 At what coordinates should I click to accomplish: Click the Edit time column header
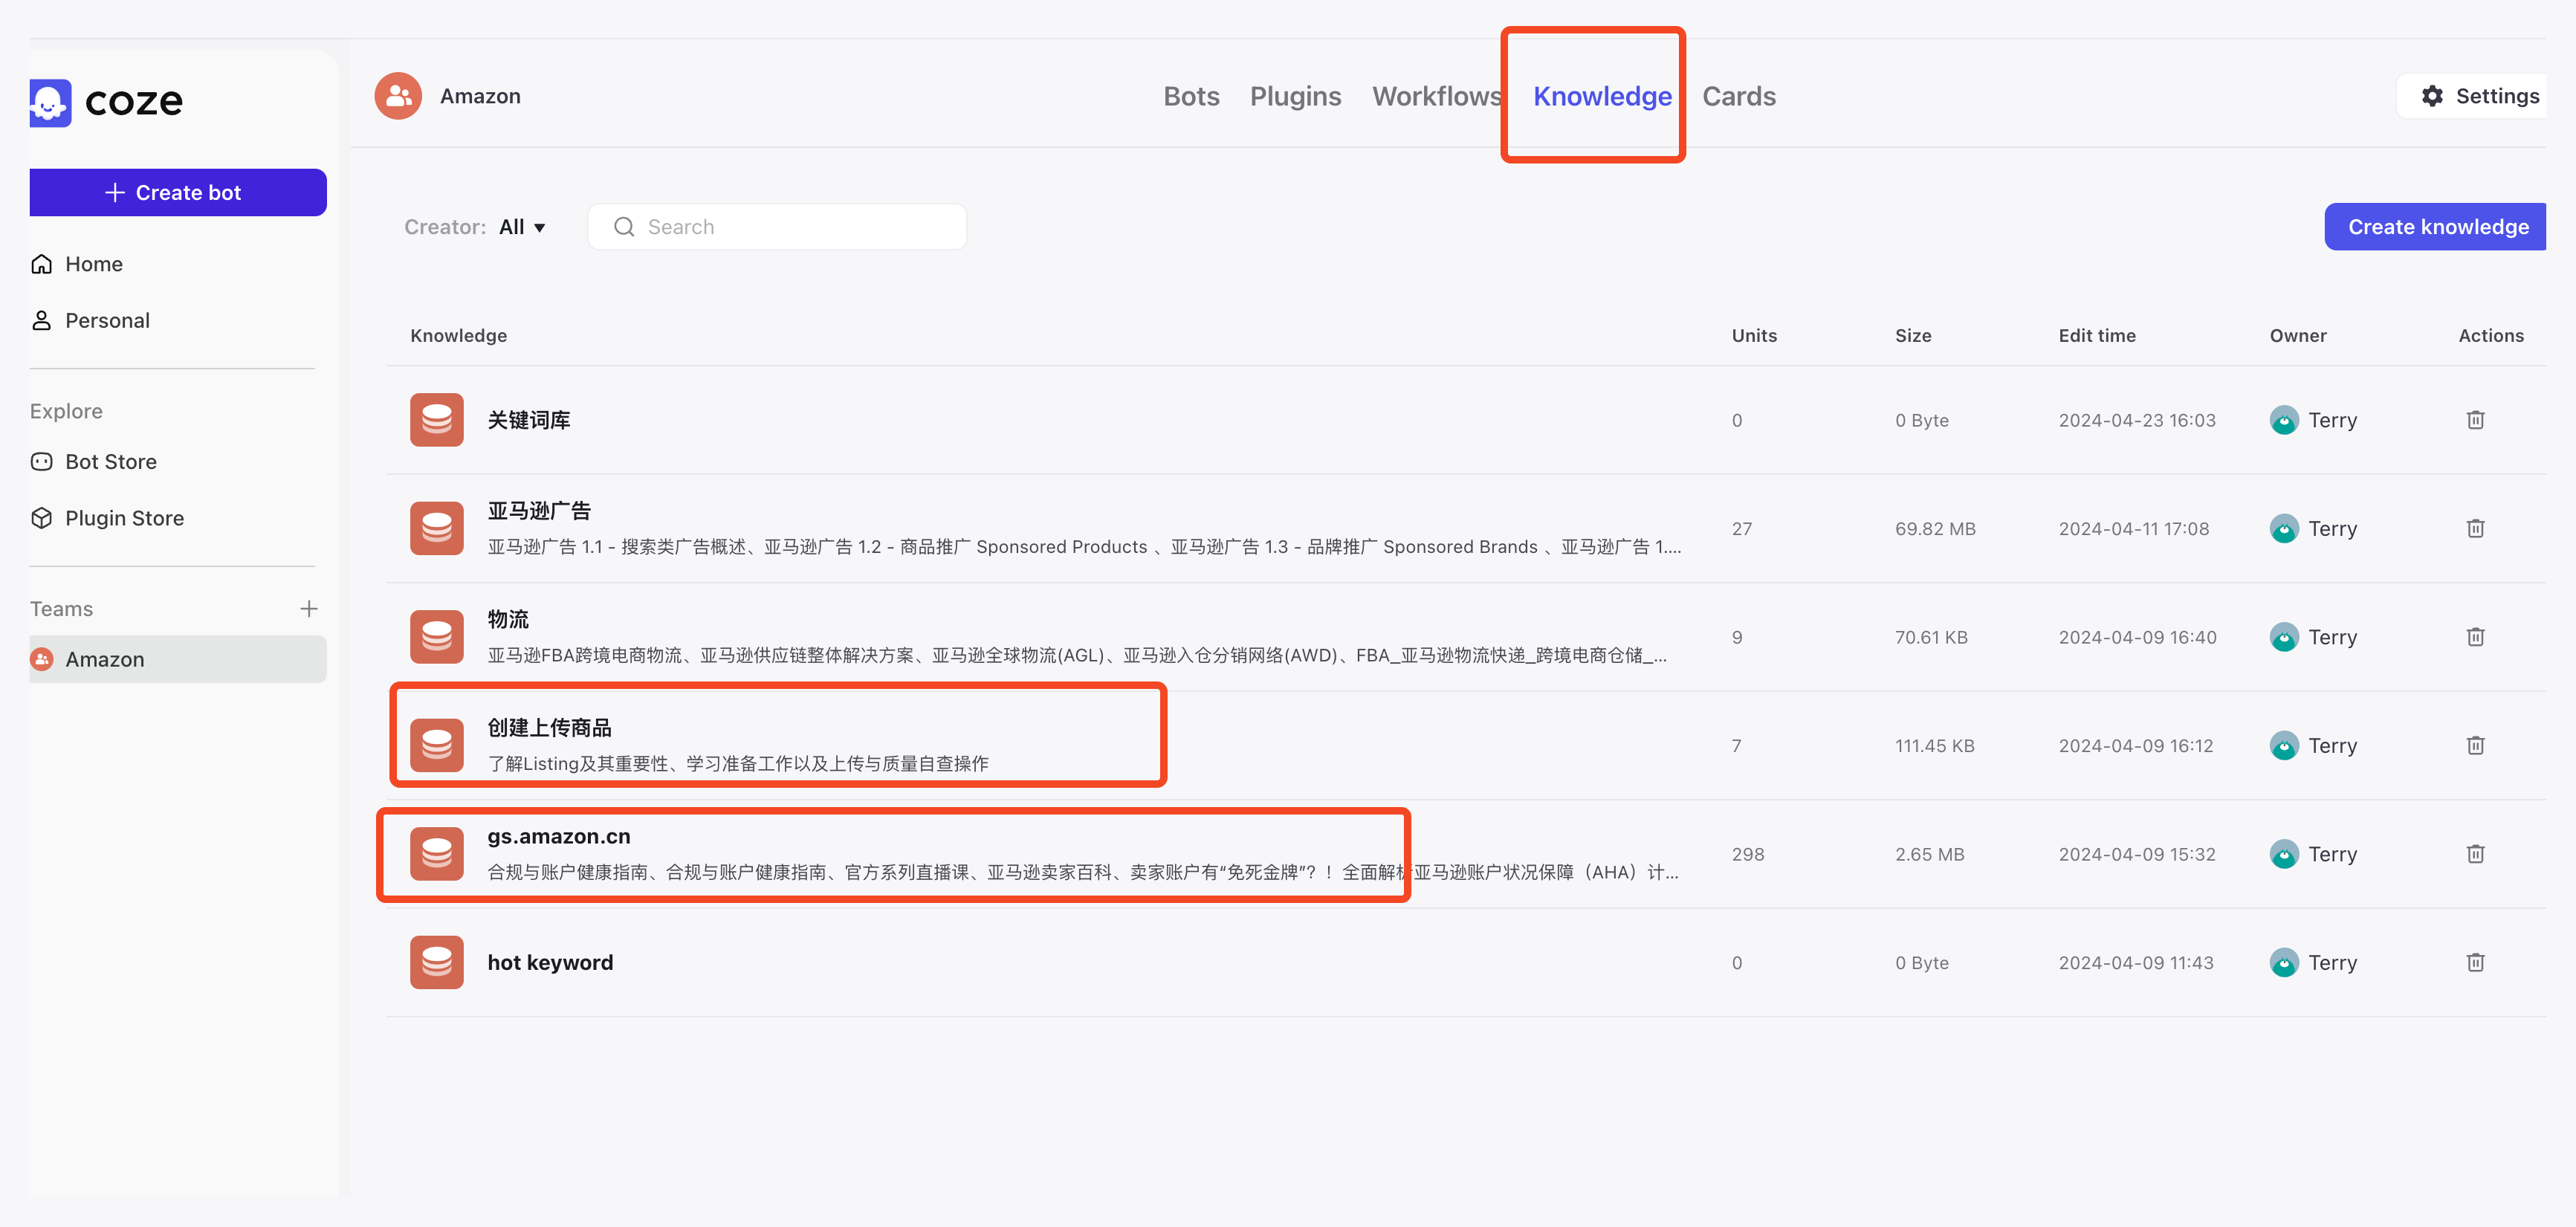(2097, 336)
